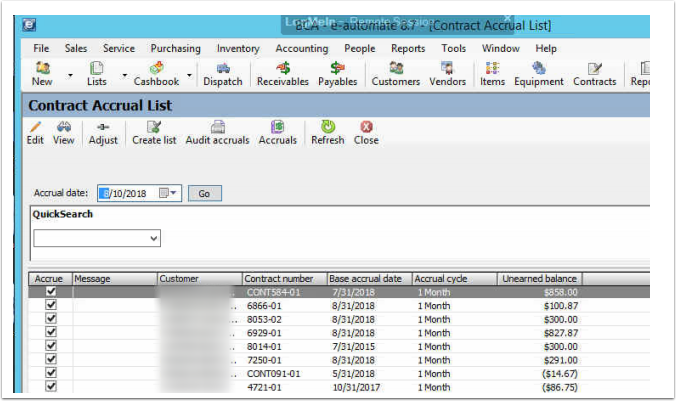This screenshot has width=676, height=401.
Task: Run the Audit accruals tool
Action: pos(217,133)
